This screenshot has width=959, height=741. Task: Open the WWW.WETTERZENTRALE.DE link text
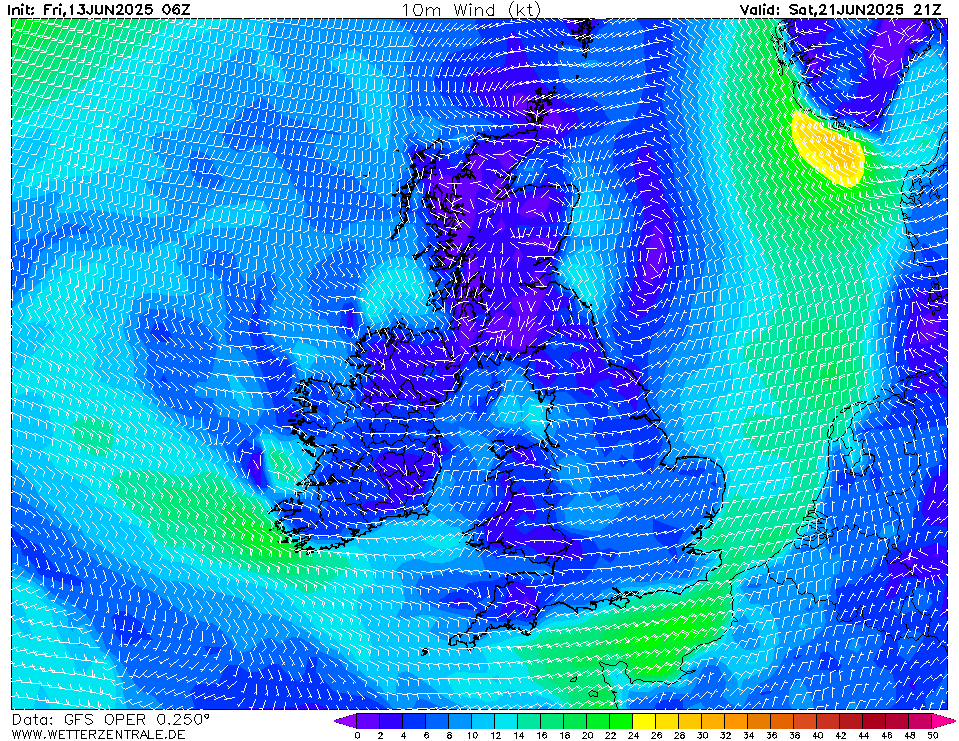tap(98, 734)
